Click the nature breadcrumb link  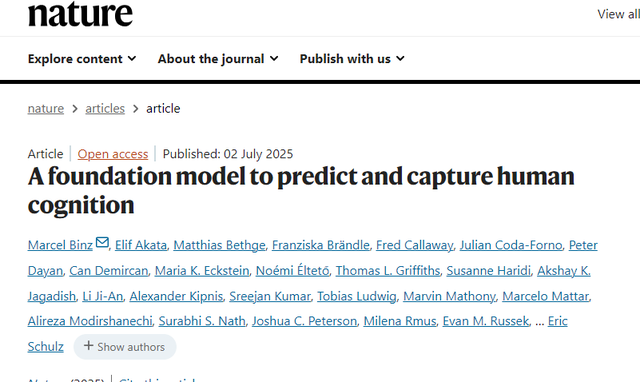click(46, 109)
